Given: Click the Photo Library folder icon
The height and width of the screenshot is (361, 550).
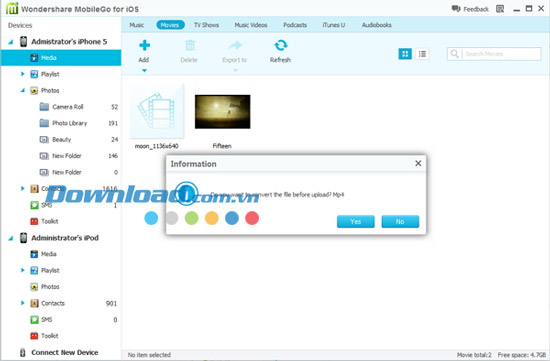Looking at the screenshot, I should (x=44, y=123).
